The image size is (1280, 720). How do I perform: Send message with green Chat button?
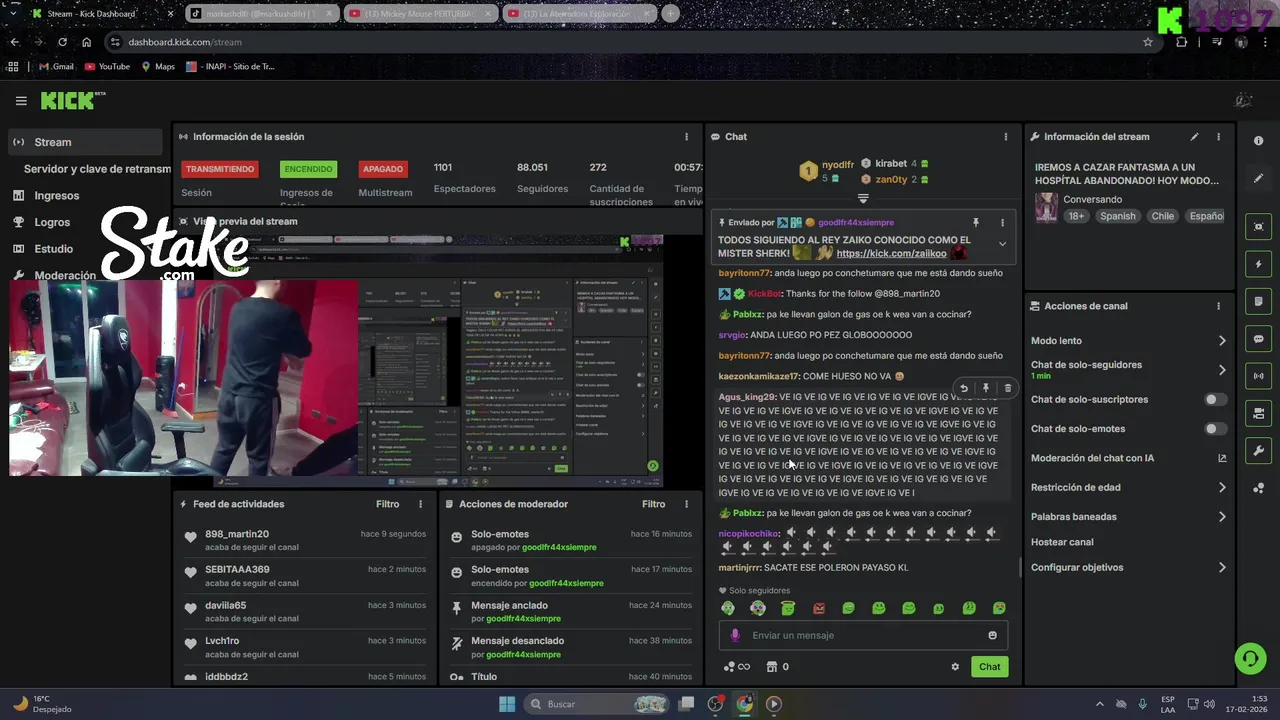point(989,667)
